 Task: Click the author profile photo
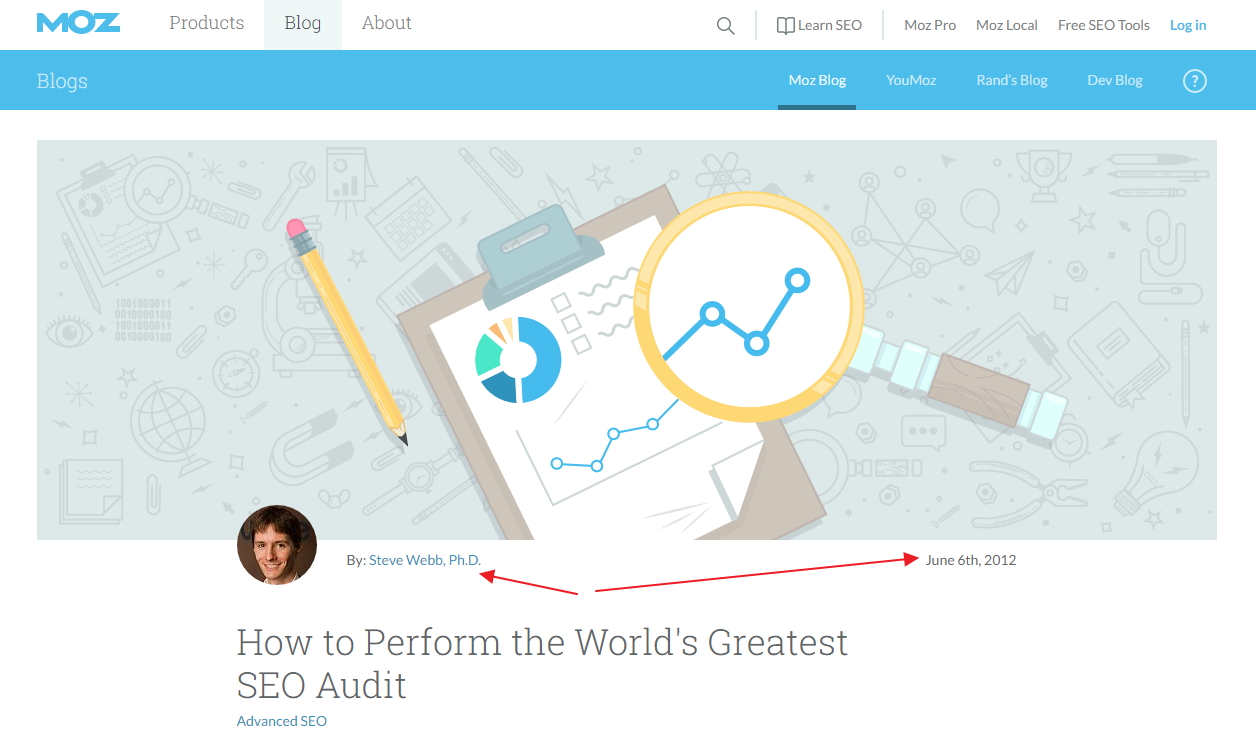pyautogui.click(x=277, y=545)
